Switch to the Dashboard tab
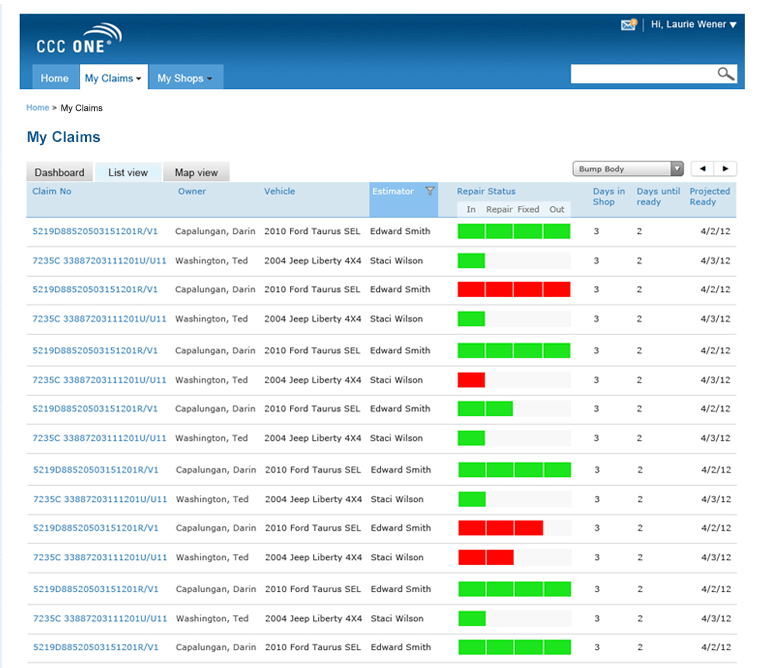Image resolution: width=760 pixels, height=668 pixels. pos(59,172)
